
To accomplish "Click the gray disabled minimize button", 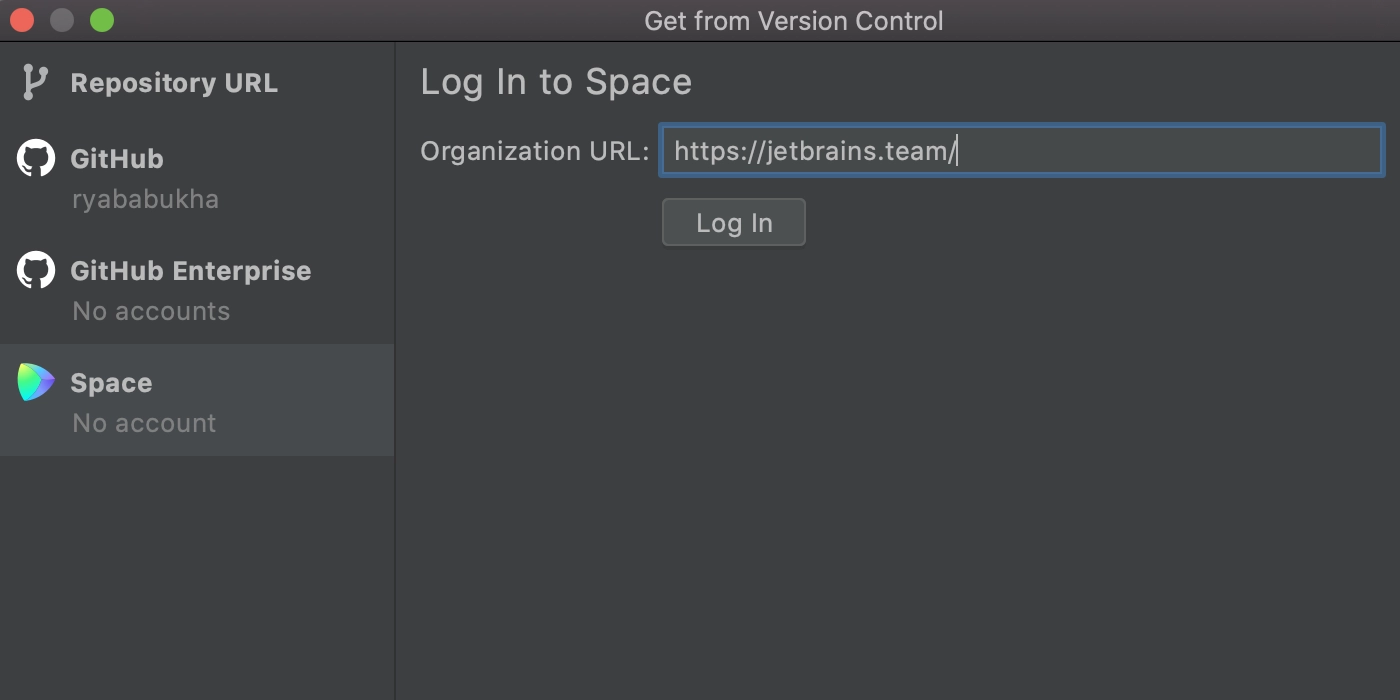I will [62, 20].
